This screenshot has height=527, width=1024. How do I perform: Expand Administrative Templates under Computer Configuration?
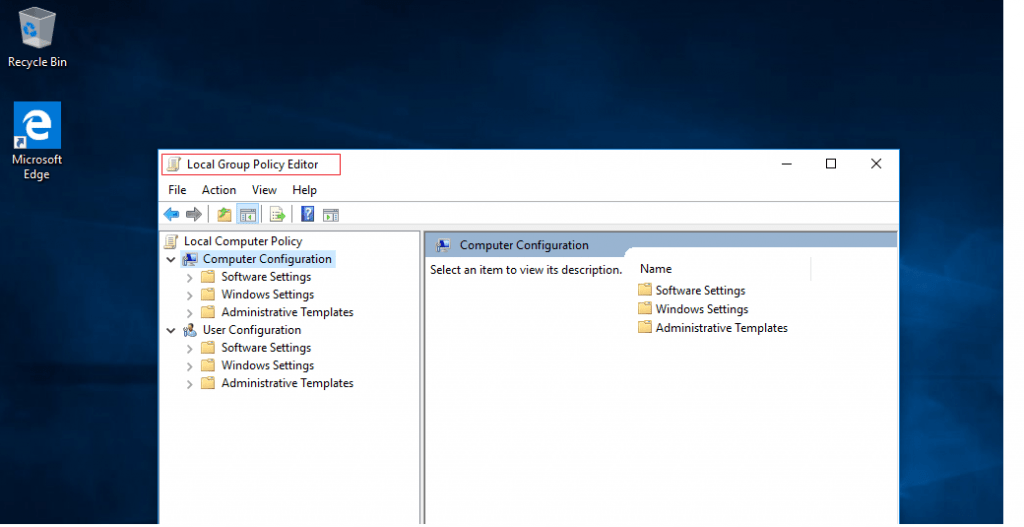(190, 312)
